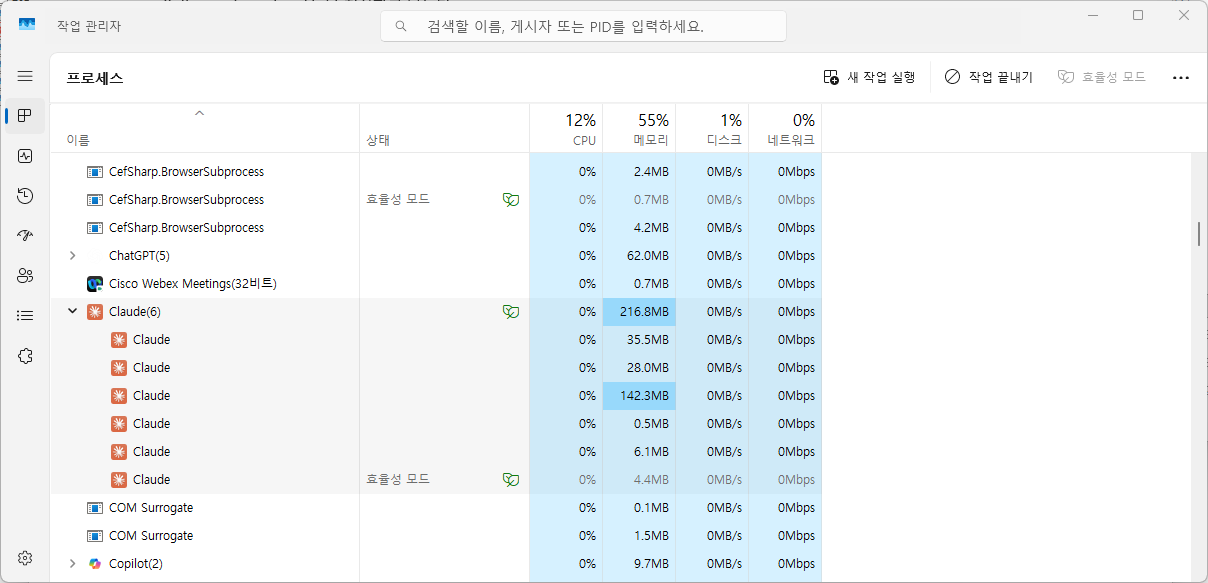Sort by the 디스크 column header
Image resolution: width=1208 pixels, height=583 pixels.
[x=712, y=129]
